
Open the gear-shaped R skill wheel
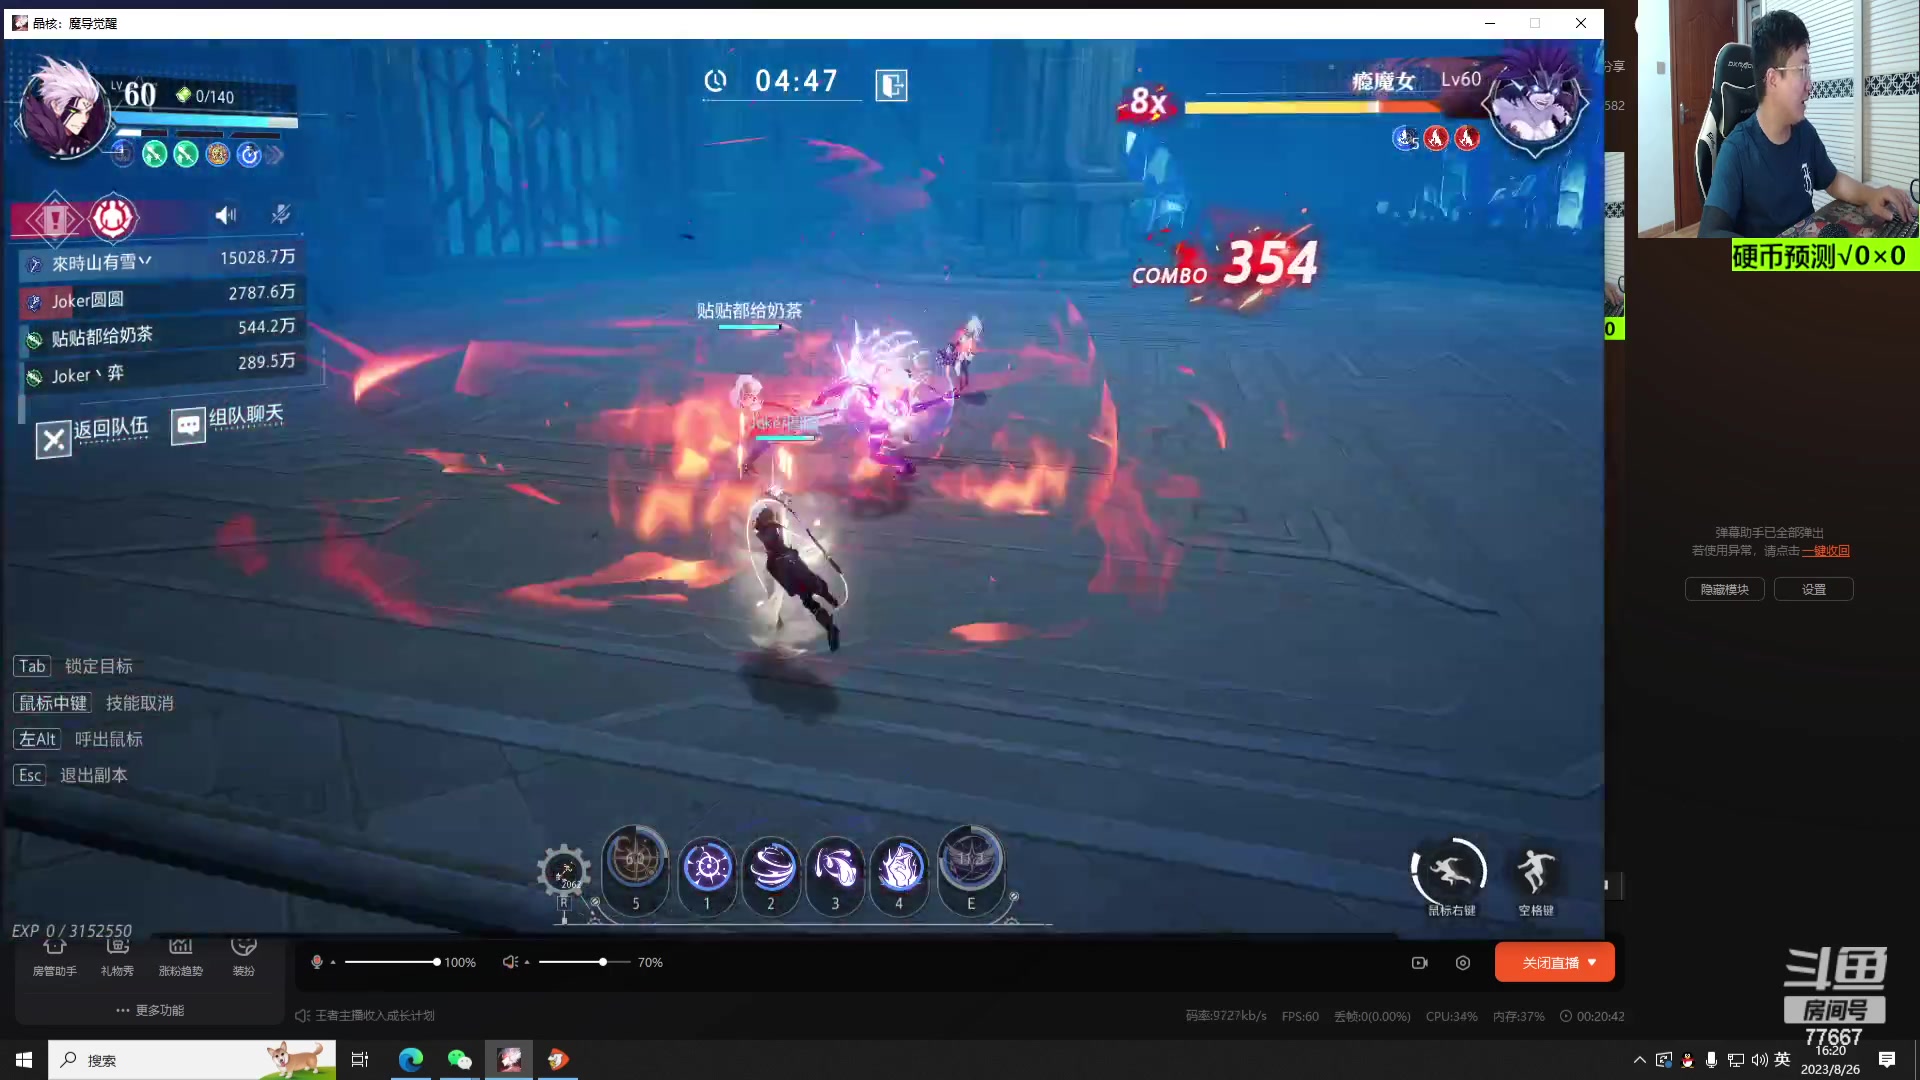click(x=563, y=871)
